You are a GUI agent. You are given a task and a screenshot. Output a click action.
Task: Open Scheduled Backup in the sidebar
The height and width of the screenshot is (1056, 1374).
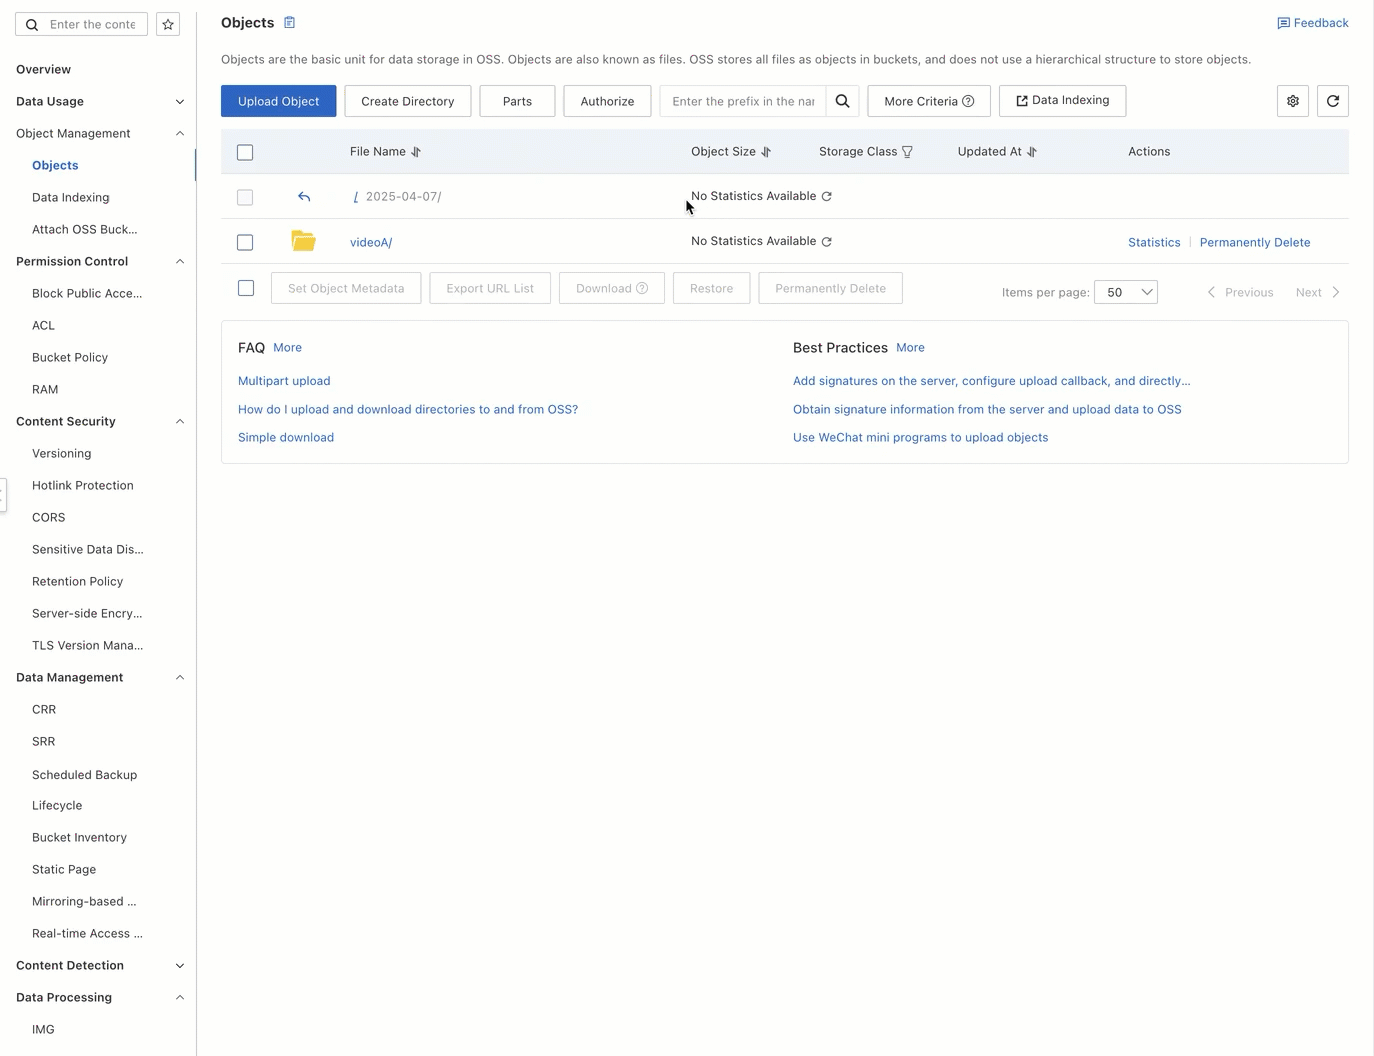tap(84, 775)
